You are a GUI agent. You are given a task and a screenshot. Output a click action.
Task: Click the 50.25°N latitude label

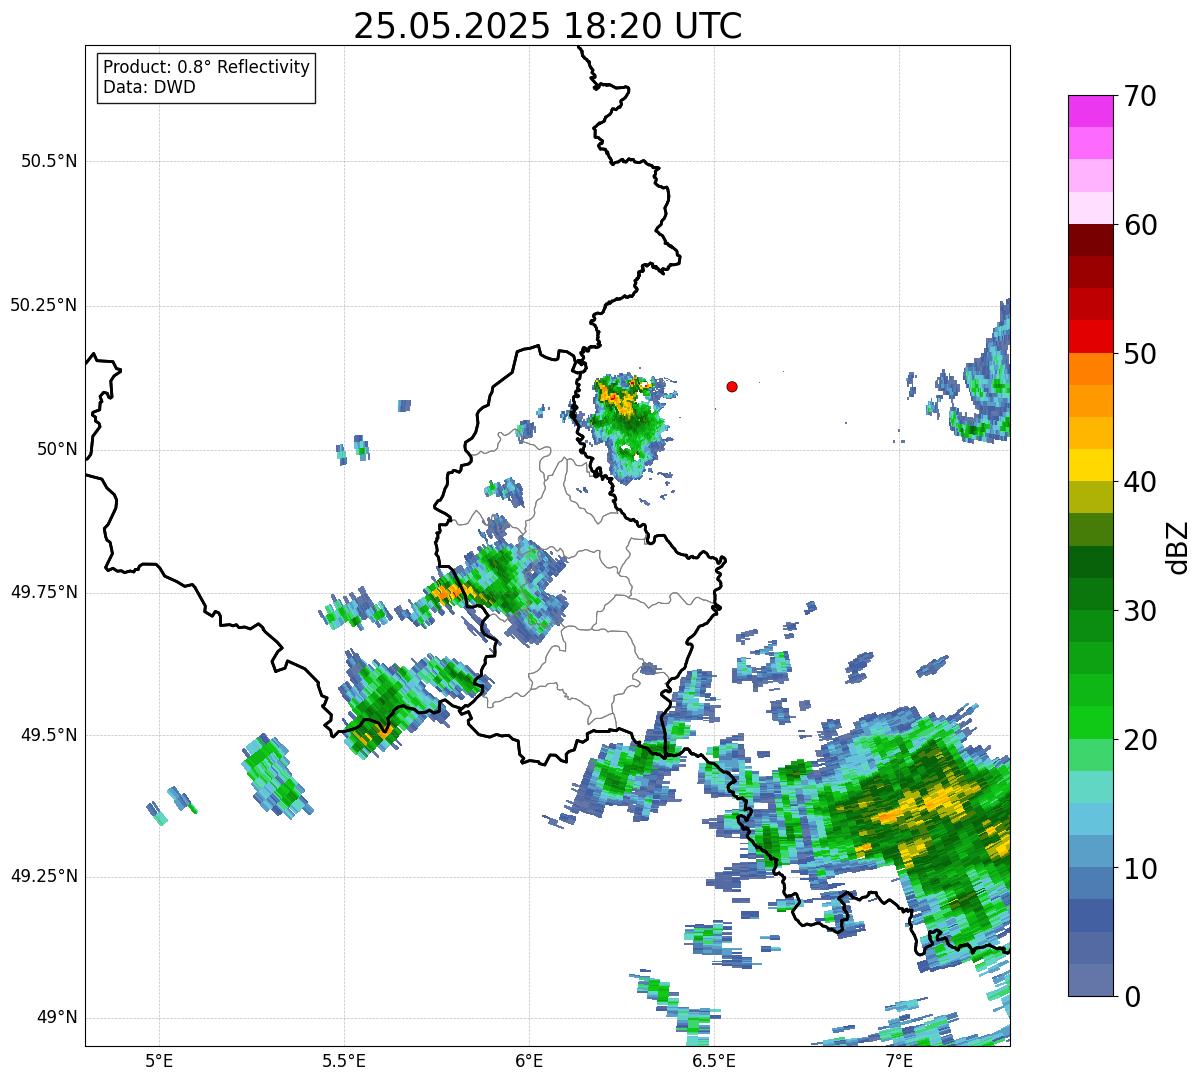tap(44, 305)
